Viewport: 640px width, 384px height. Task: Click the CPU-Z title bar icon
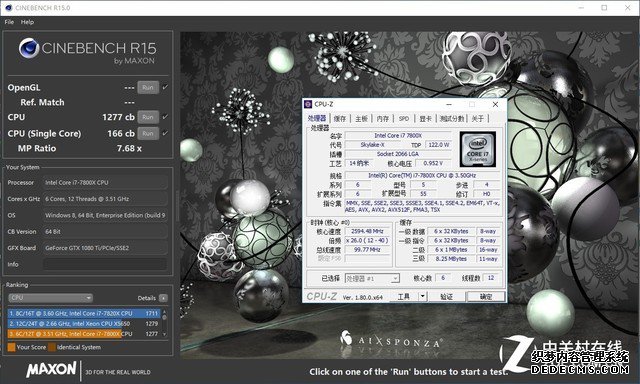(308, 104)
